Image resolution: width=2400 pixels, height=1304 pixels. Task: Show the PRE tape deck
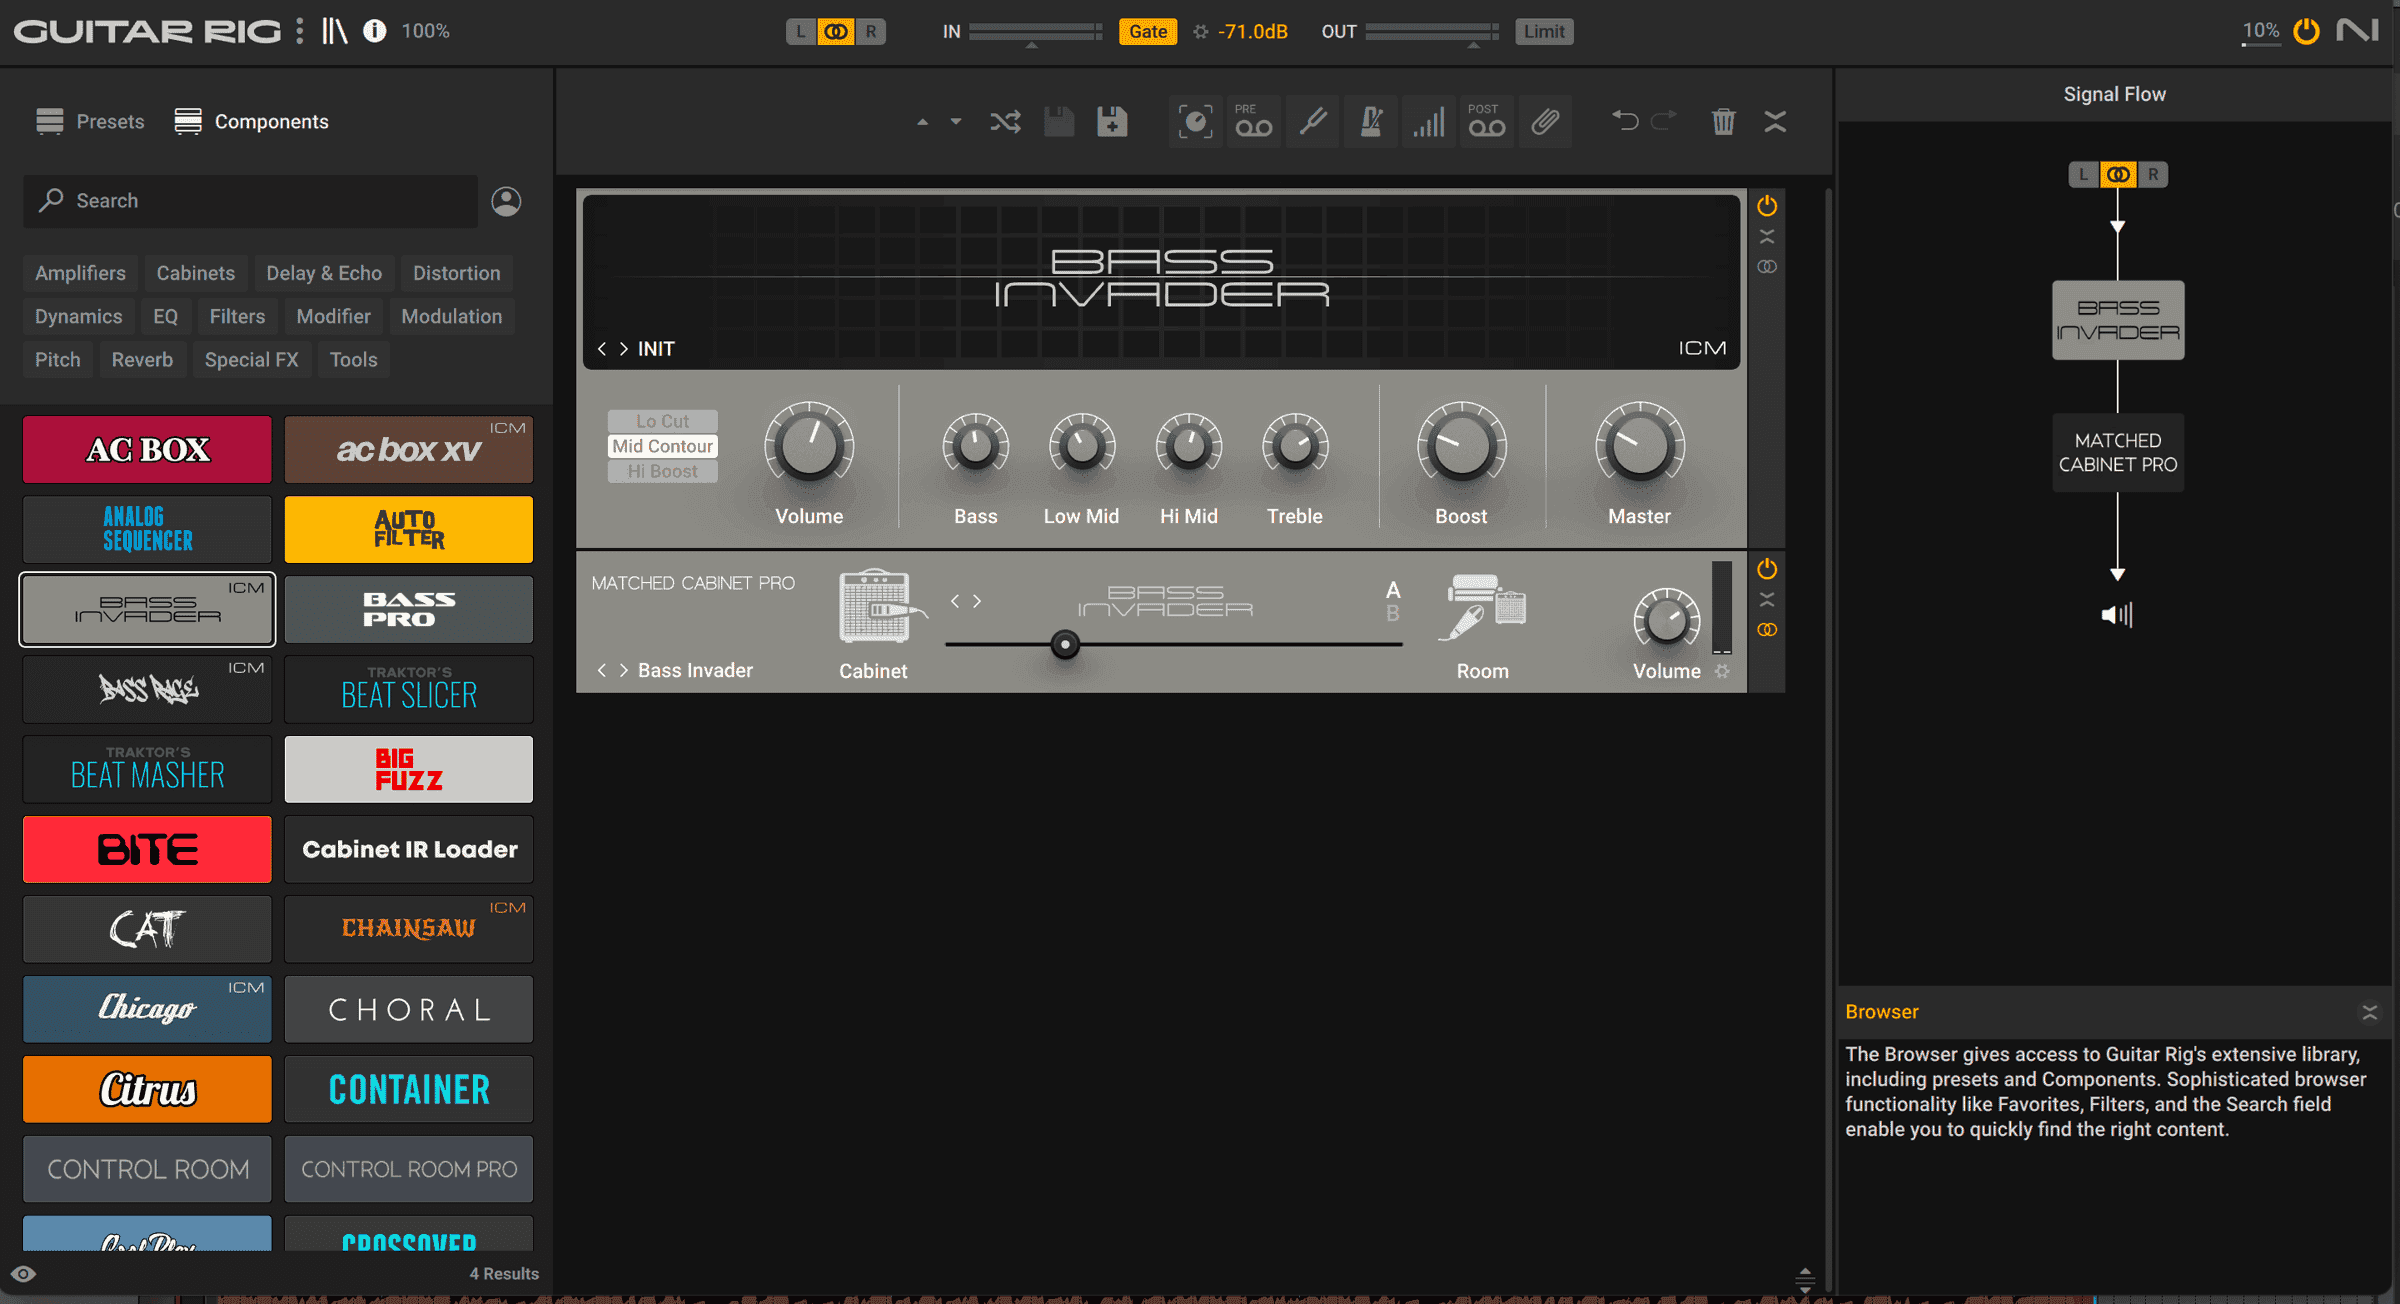point(1253,122)
